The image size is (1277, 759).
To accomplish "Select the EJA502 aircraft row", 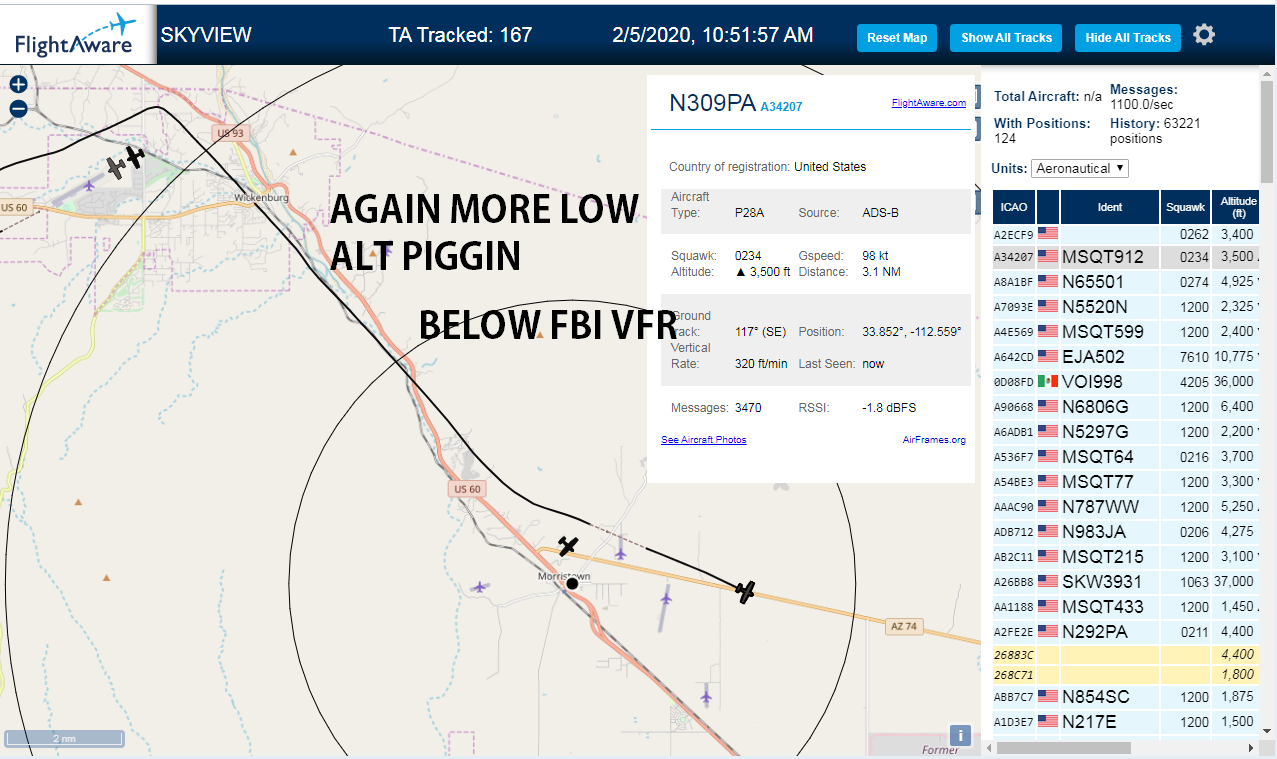I will coord(1126,357).
